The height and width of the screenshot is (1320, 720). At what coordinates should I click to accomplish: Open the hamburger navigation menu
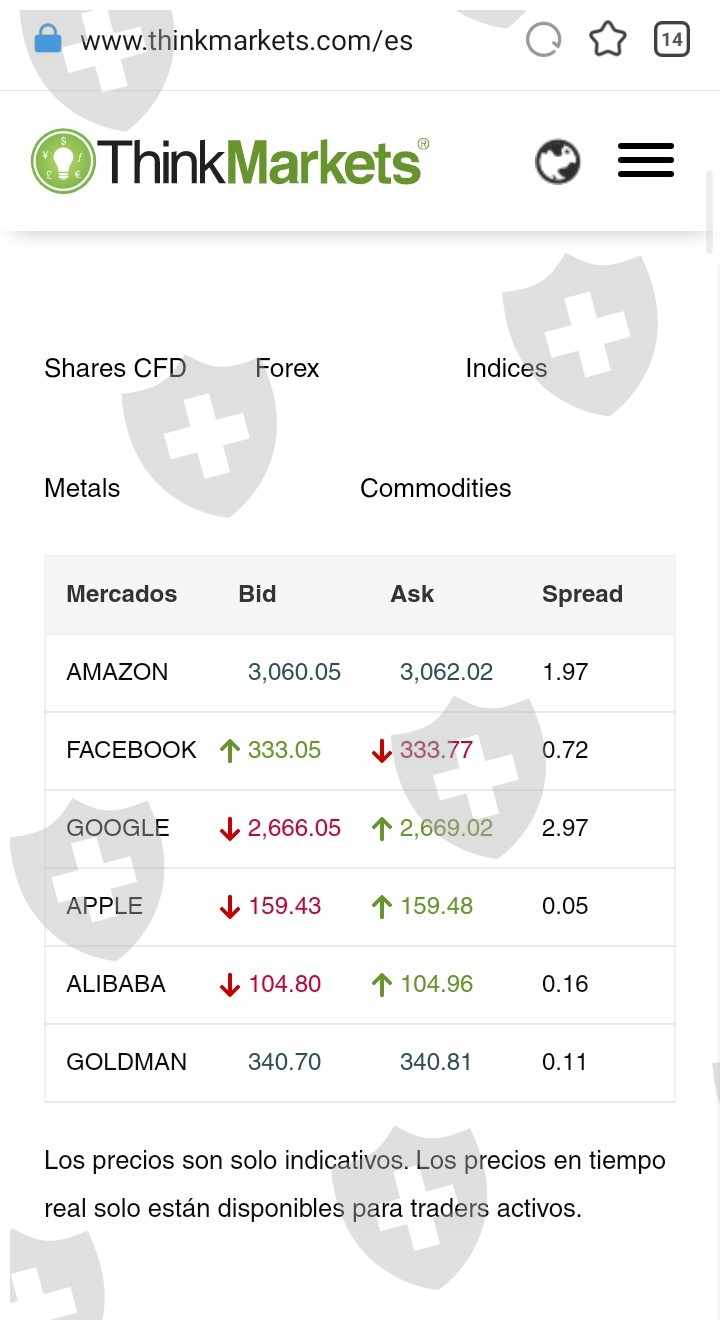pos(645,161)
